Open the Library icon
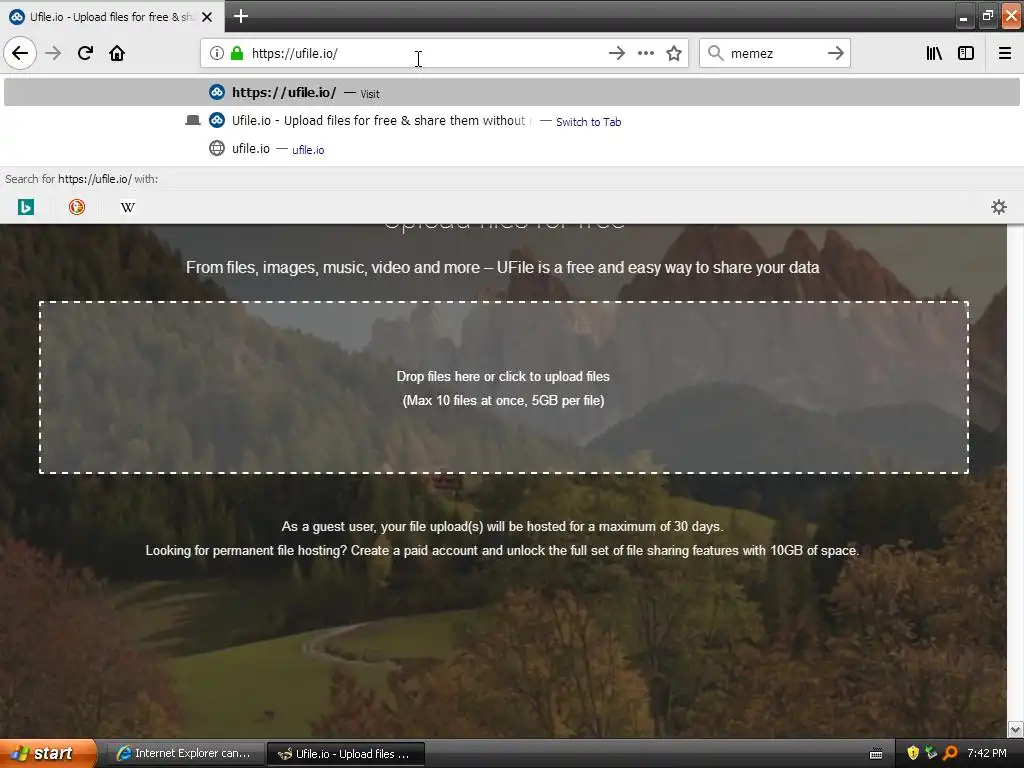 coord(934,53)
